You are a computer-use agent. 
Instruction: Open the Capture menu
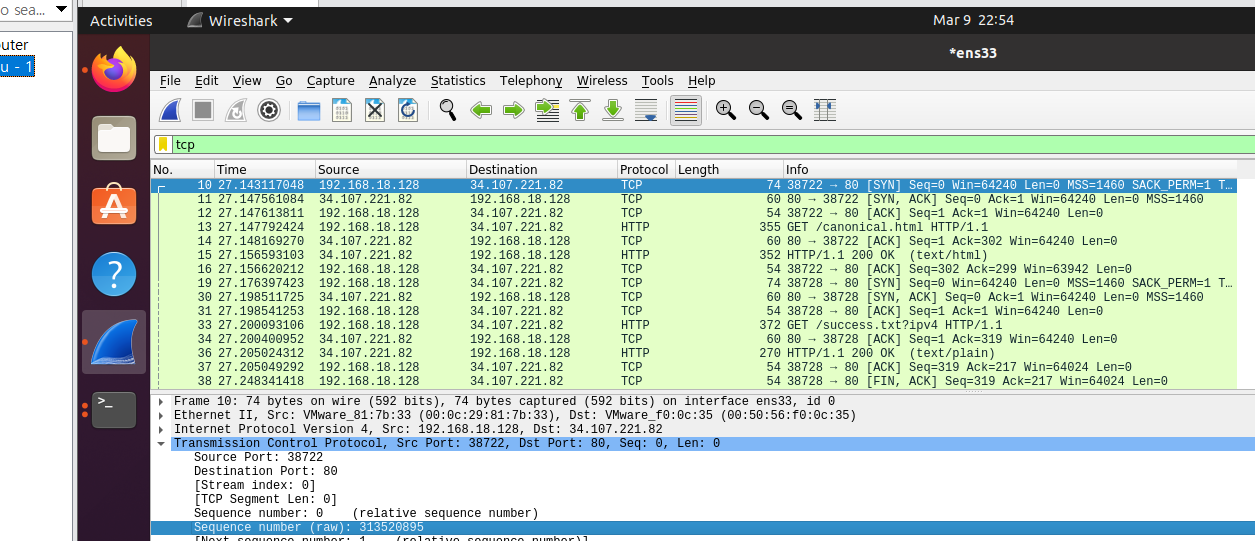point(331,81)
